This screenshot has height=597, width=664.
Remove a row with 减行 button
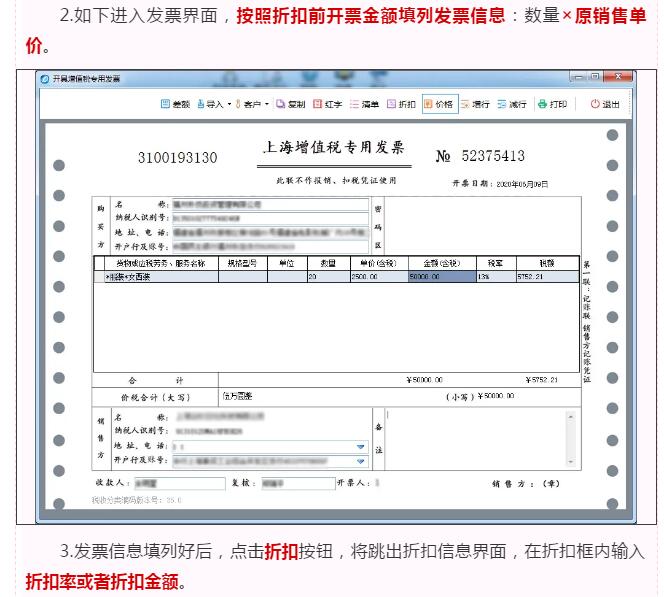(x=512, y=104)
